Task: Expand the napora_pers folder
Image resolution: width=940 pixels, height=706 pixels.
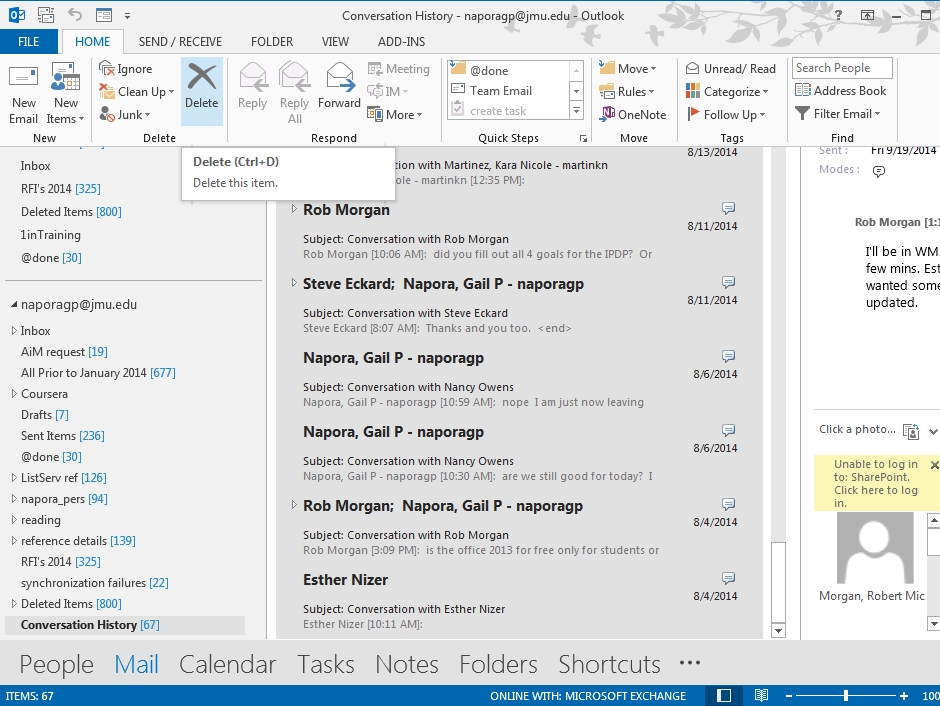Action: (14, 499)
